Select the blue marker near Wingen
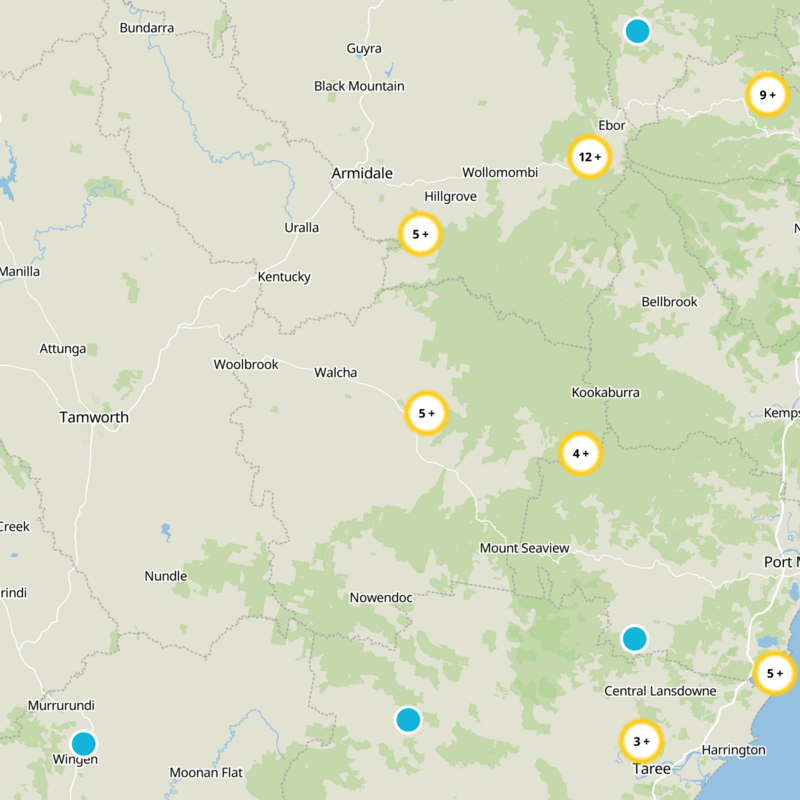Image resolution: width=800 pixels, height=800 pixels. coord(84,744)
